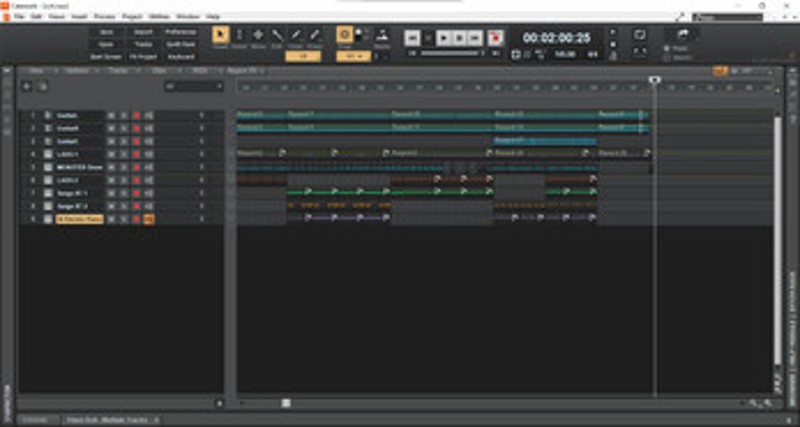Jump to project end button
800x427 pixels.
(476, 38)
